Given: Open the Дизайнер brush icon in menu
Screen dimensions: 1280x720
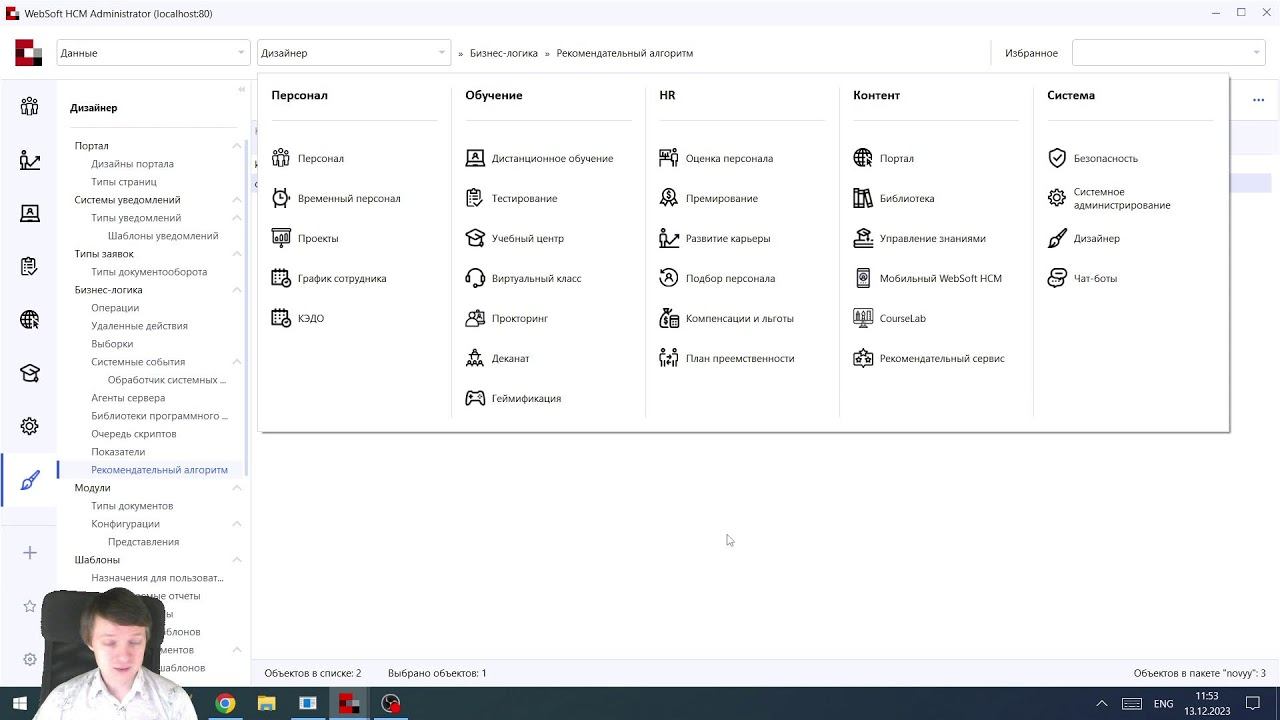Looking at the screenshot, I should 1057,238.
